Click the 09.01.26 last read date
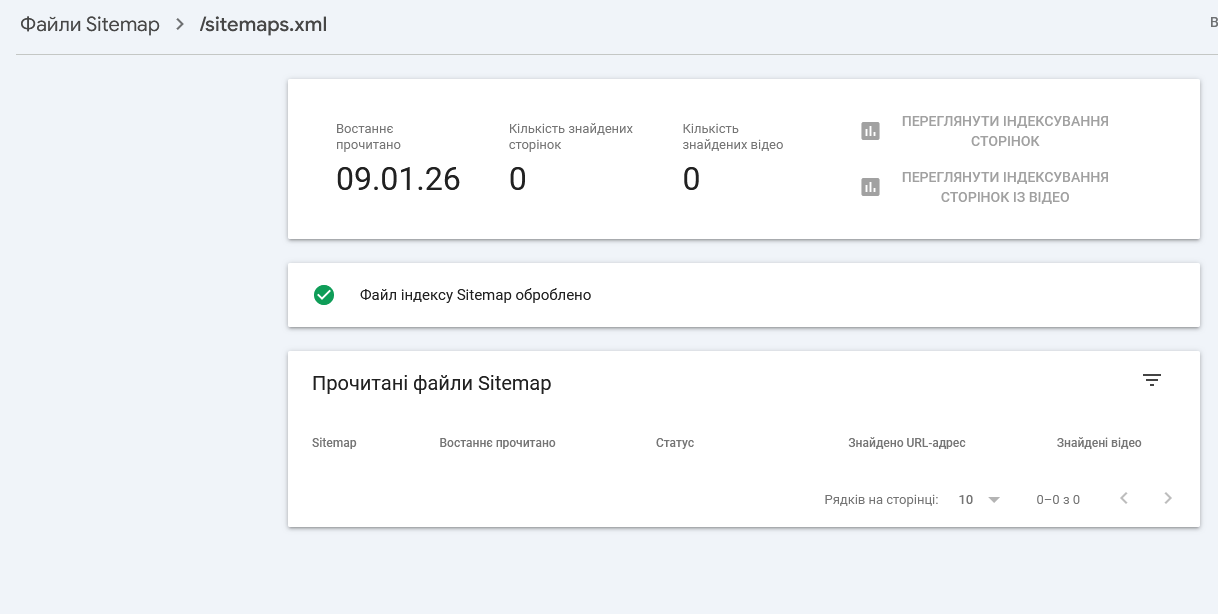1218x614 pixels. point(398,179)
